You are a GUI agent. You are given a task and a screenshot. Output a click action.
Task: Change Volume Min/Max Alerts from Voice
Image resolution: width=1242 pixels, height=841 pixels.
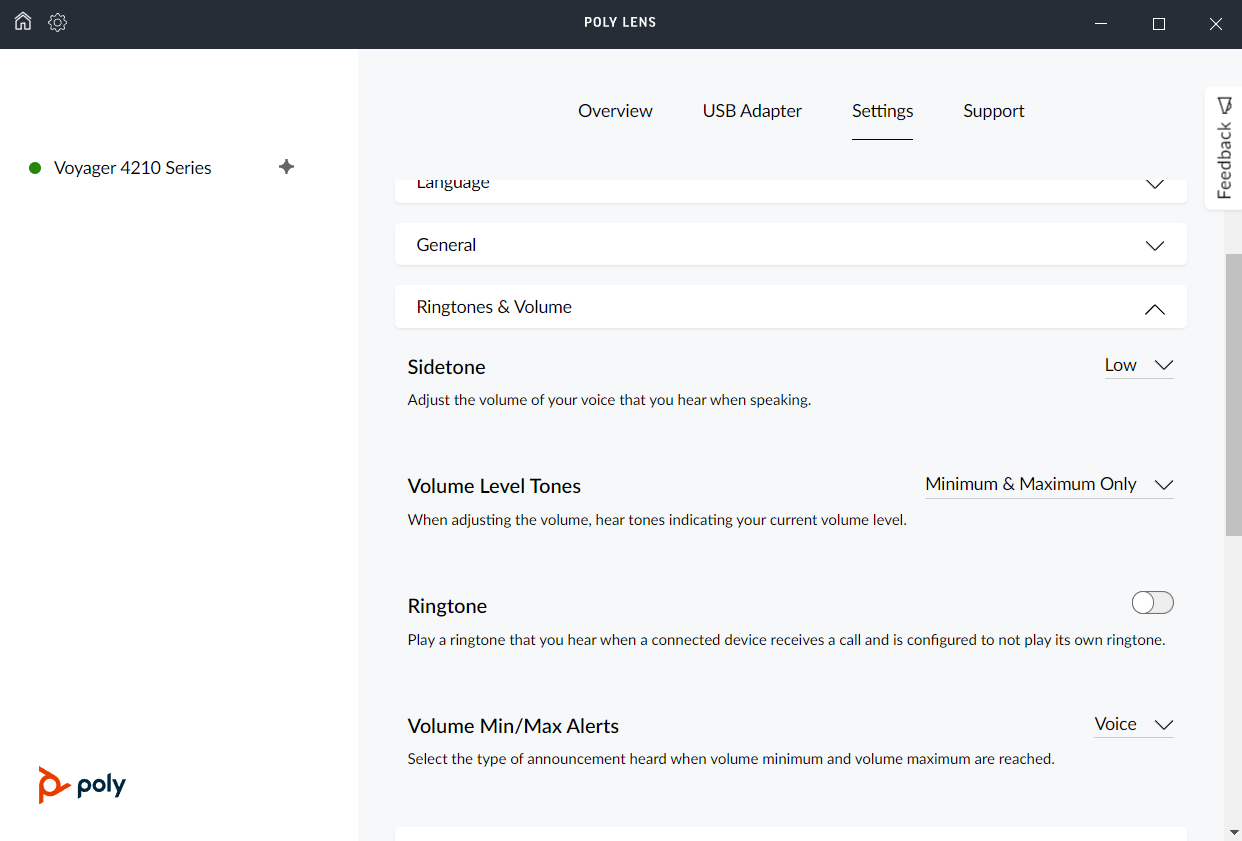pos(1133,724)
